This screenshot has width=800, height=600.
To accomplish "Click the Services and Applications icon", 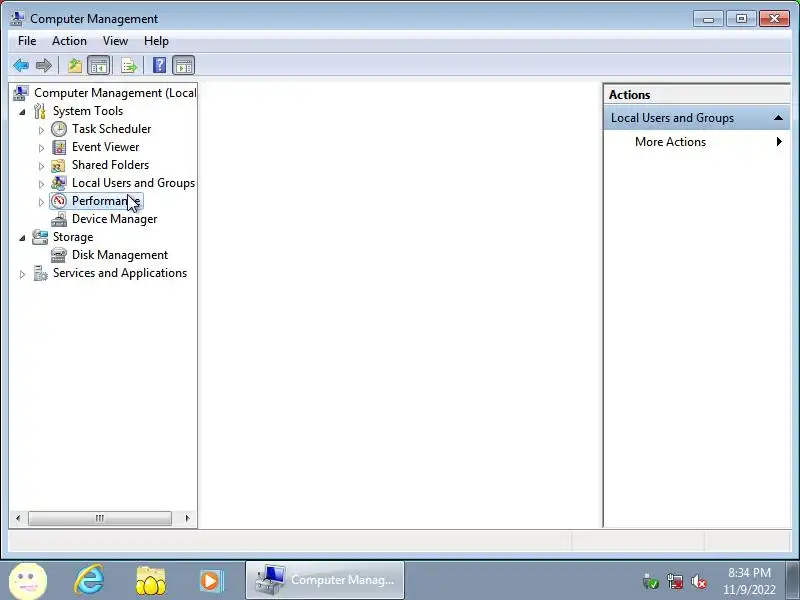I will (40, 273).
